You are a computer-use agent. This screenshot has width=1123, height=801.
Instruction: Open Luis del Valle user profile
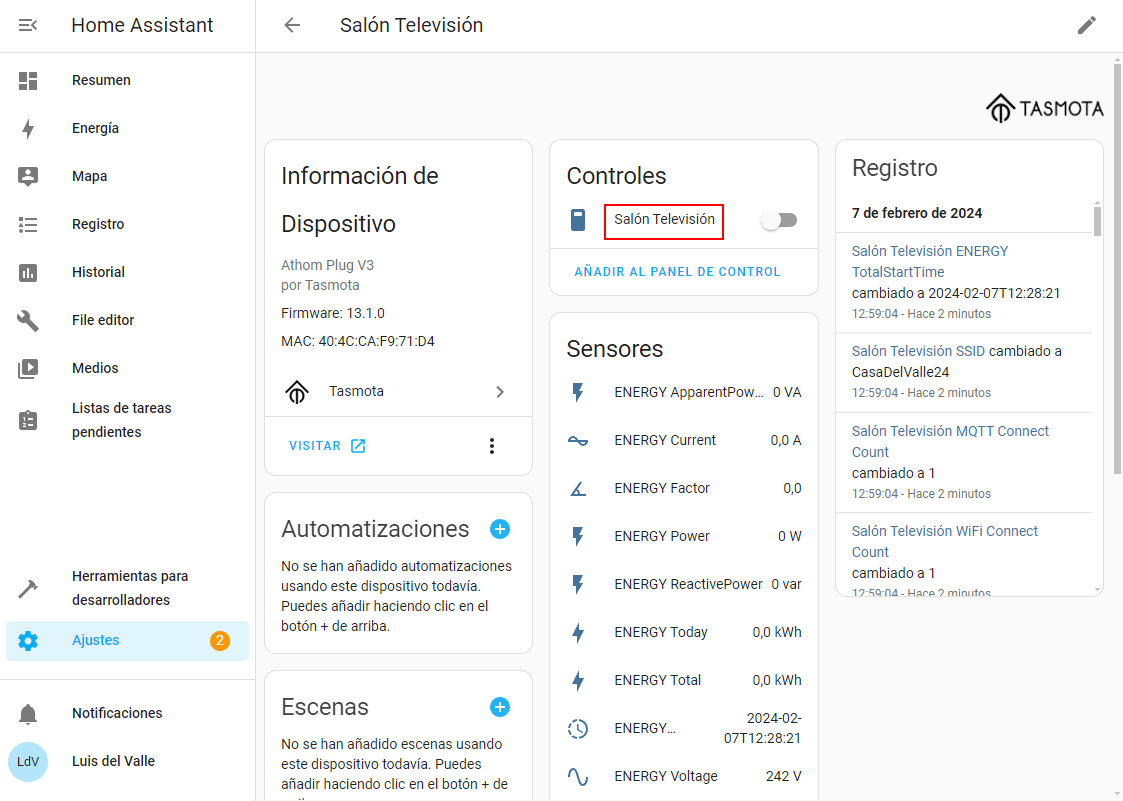[x=113, y=761]
